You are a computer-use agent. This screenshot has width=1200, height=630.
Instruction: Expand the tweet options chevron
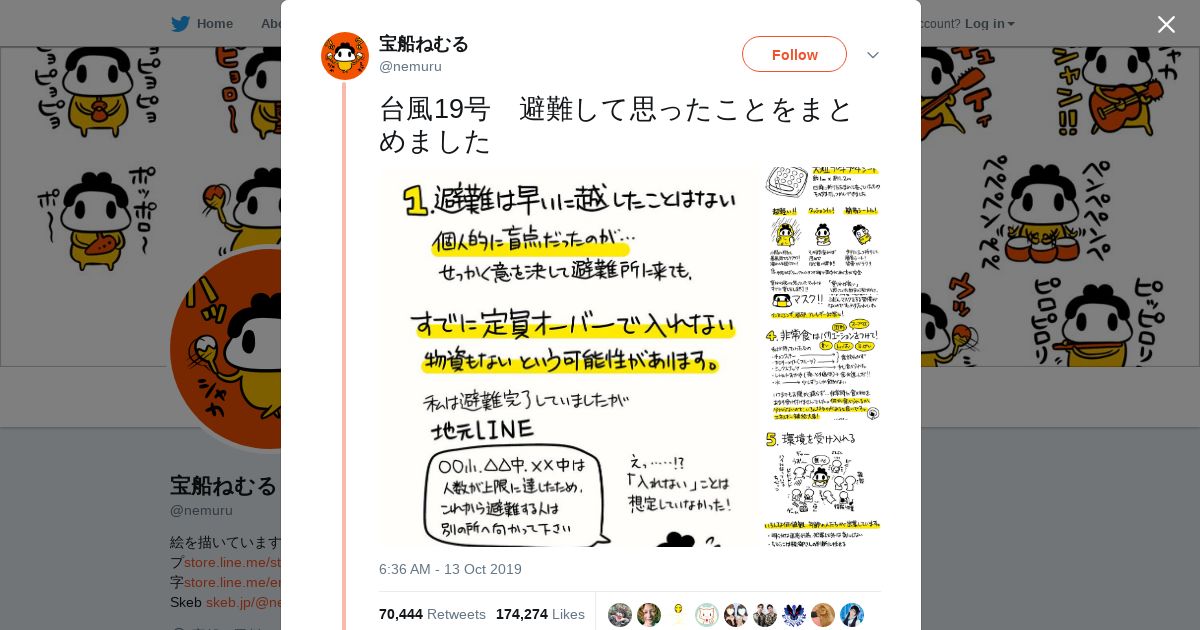pyautogui.click(x=873, y=55)
